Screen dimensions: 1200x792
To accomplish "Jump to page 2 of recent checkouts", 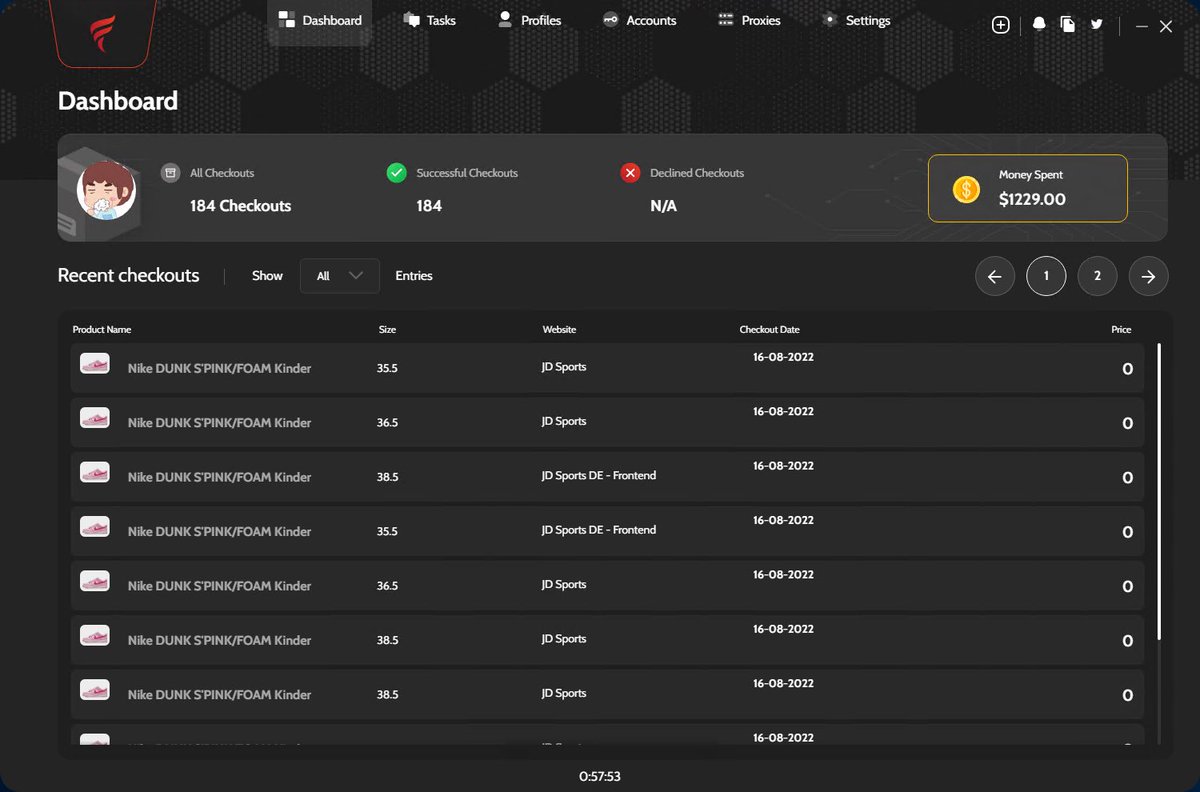I will [x=1098, y=277].
